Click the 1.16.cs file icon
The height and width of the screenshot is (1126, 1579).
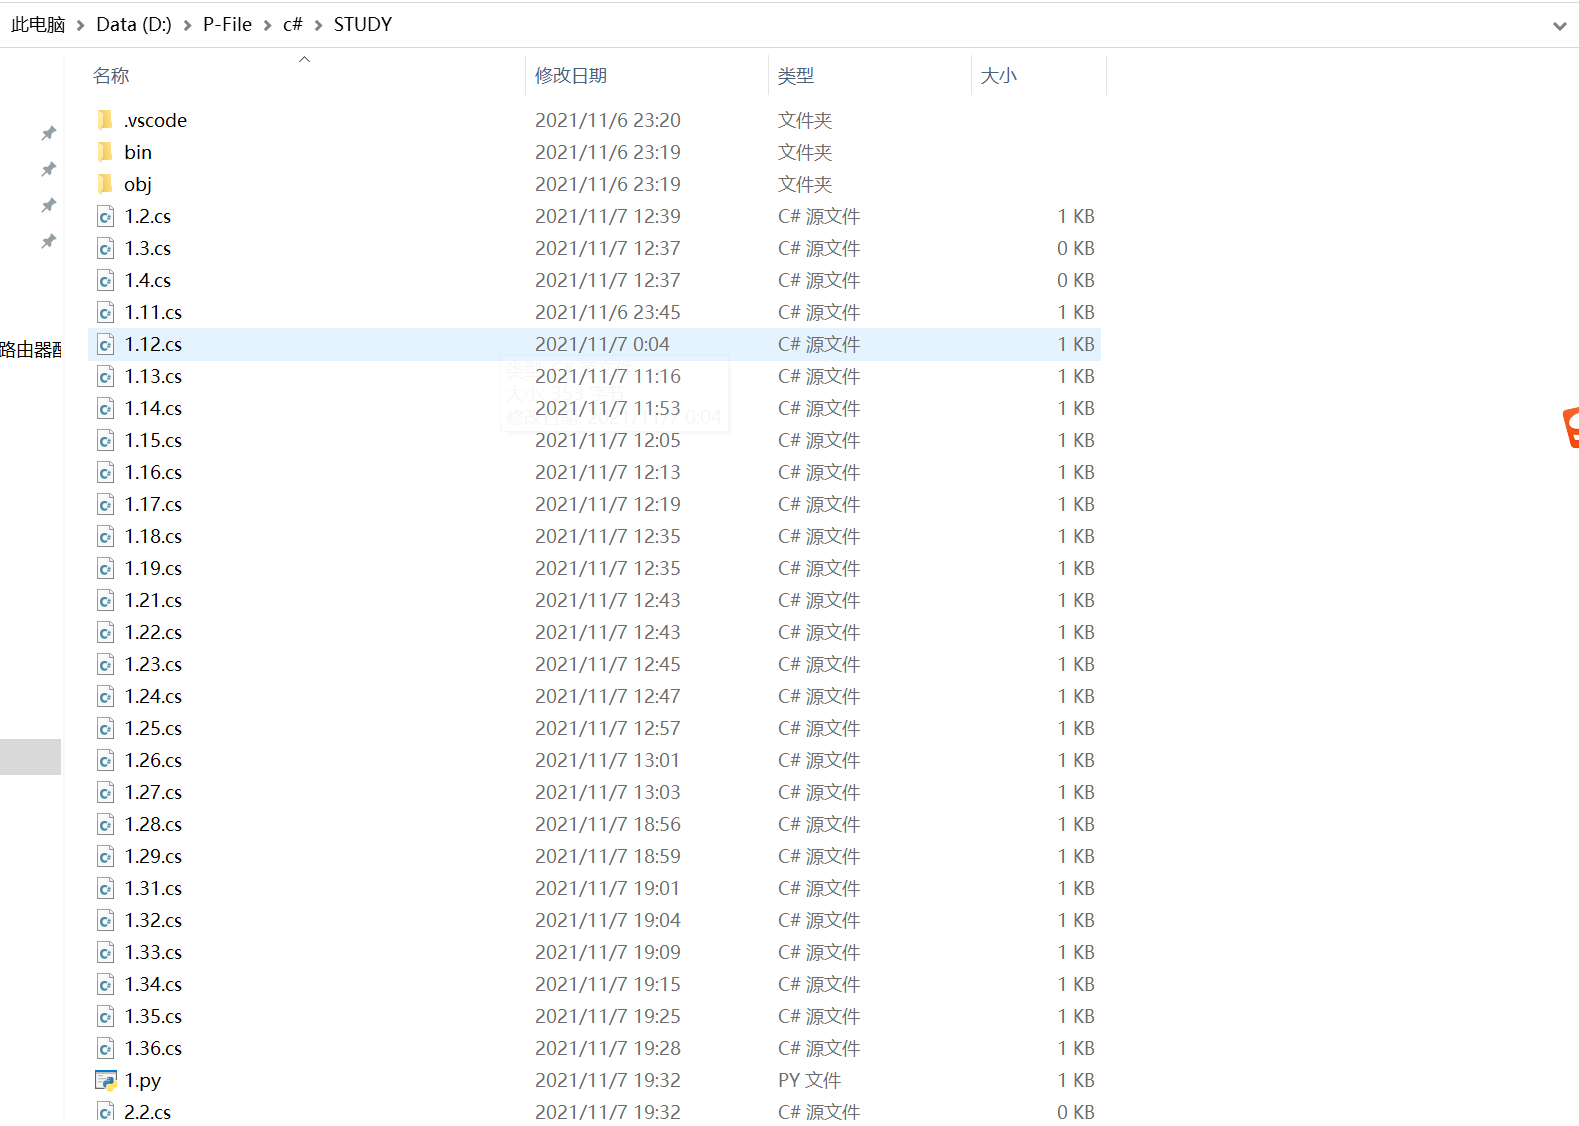click(105, 472)
